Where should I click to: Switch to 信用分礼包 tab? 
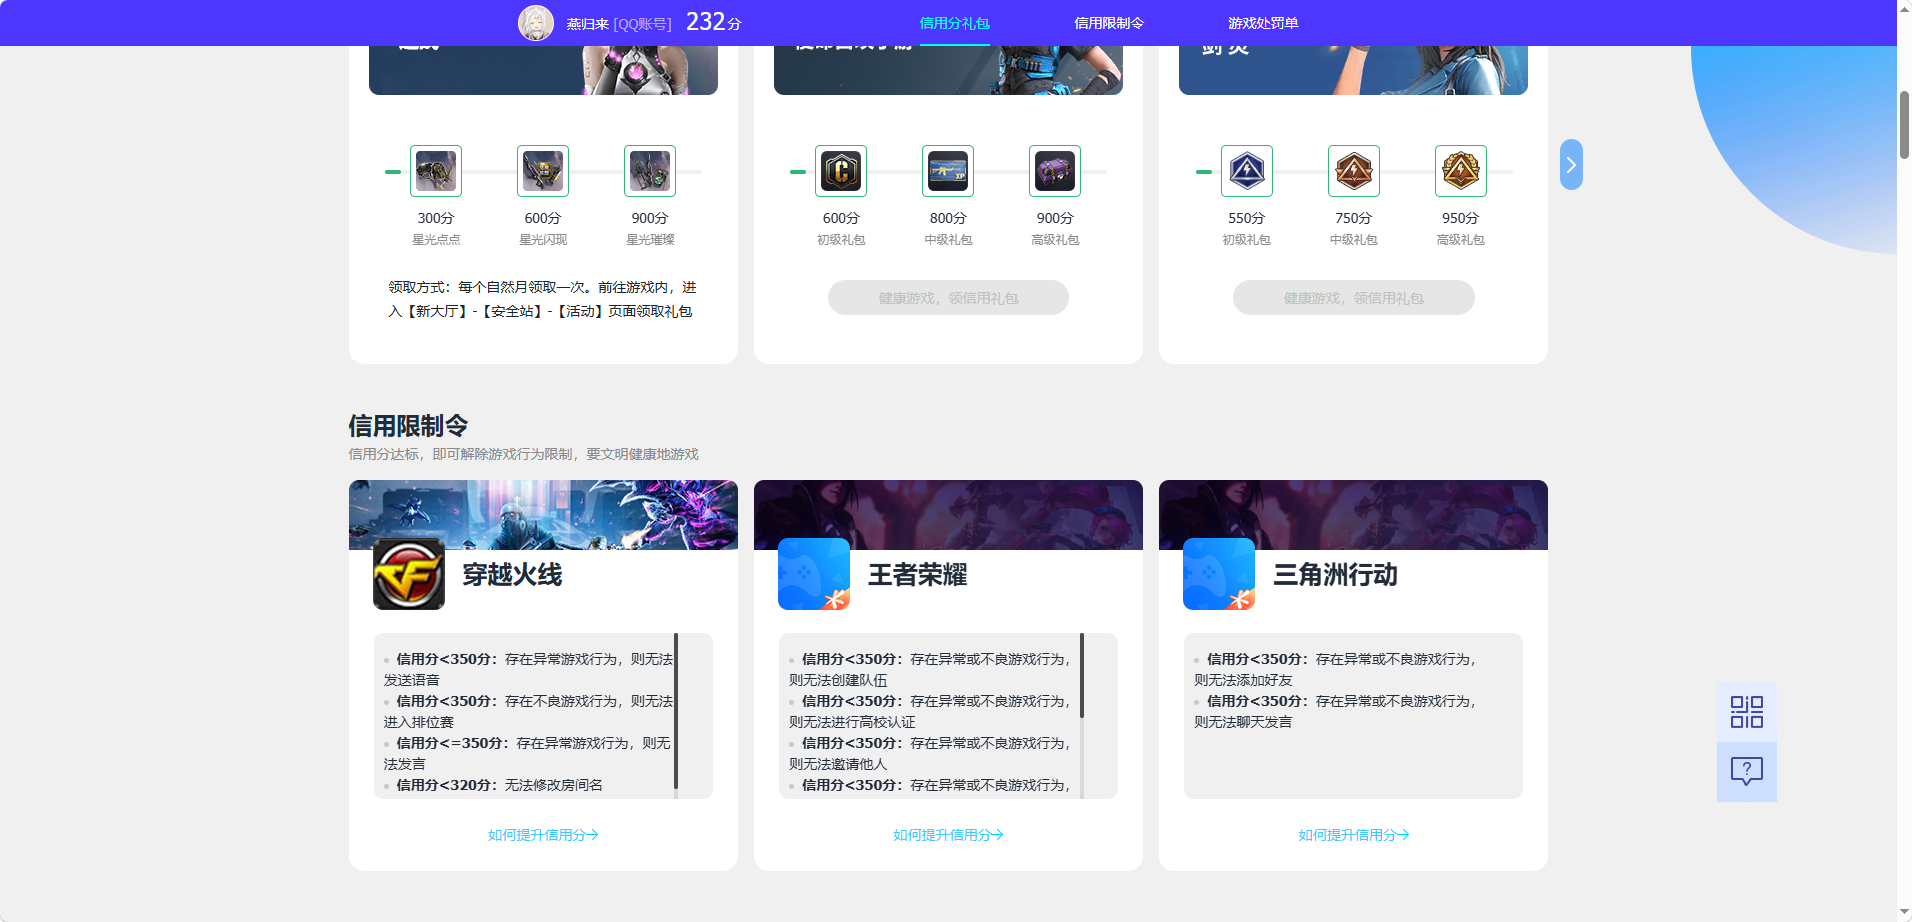pyautogui.click(x=954, y=23)
